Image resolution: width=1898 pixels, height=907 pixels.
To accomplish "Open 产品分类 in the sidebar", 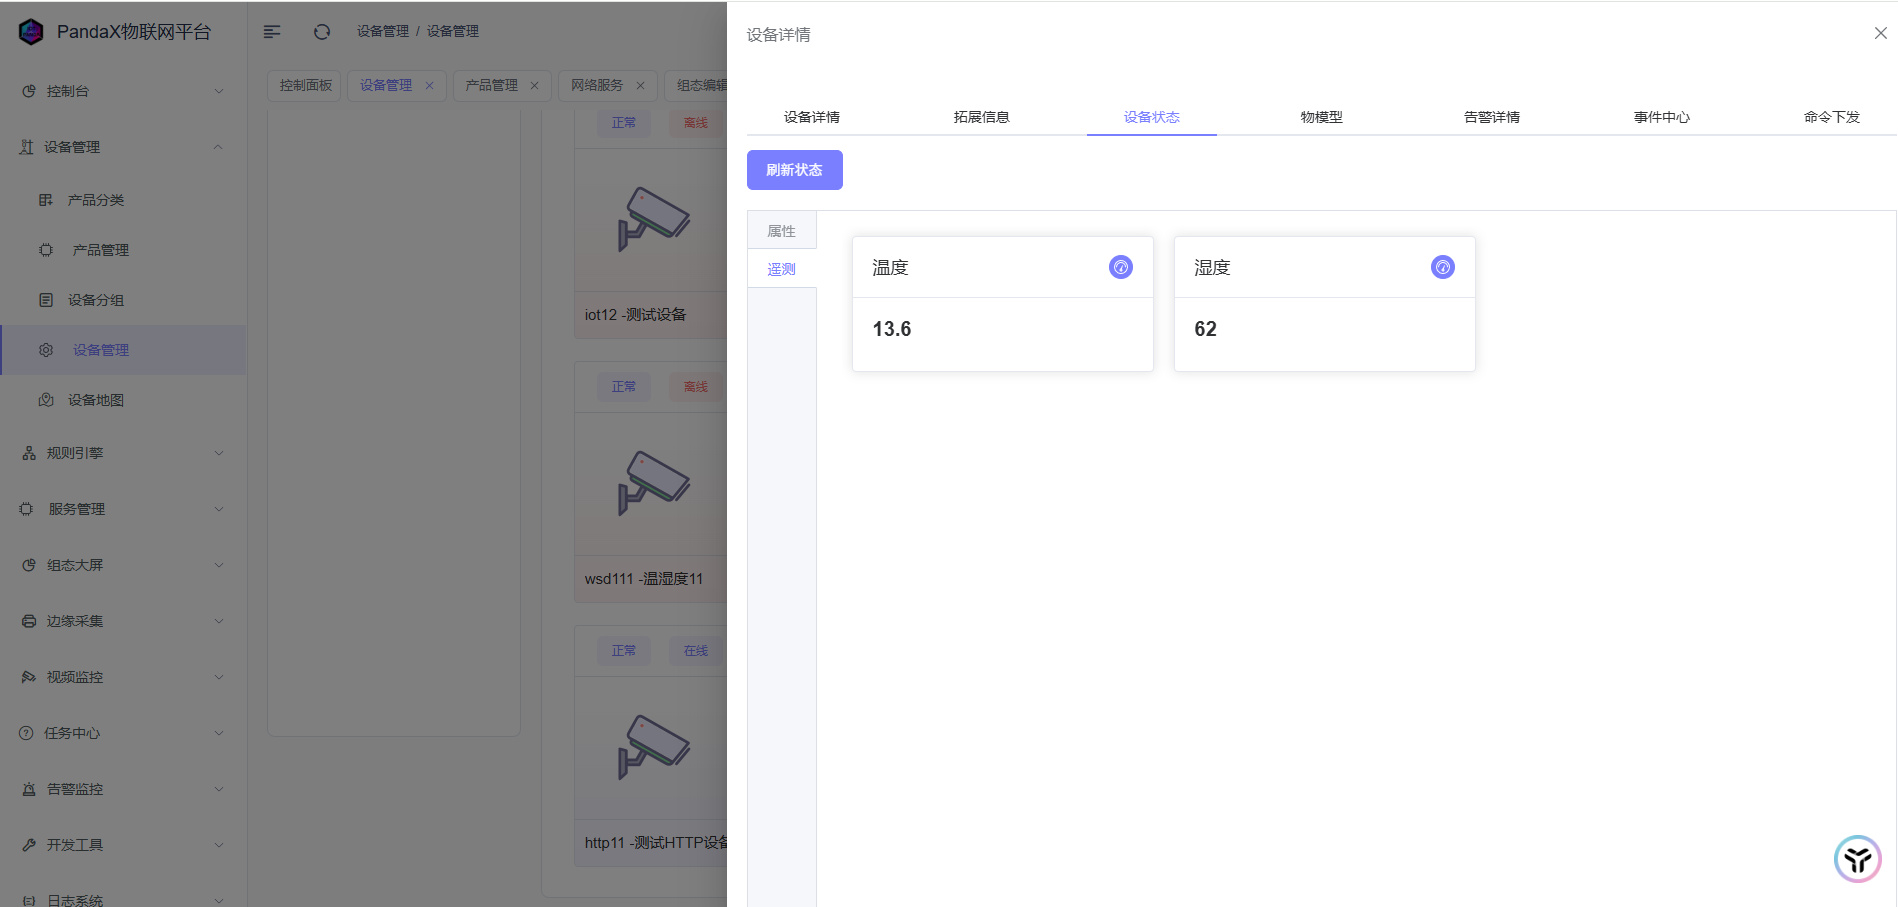I will [x=96, y=200].
